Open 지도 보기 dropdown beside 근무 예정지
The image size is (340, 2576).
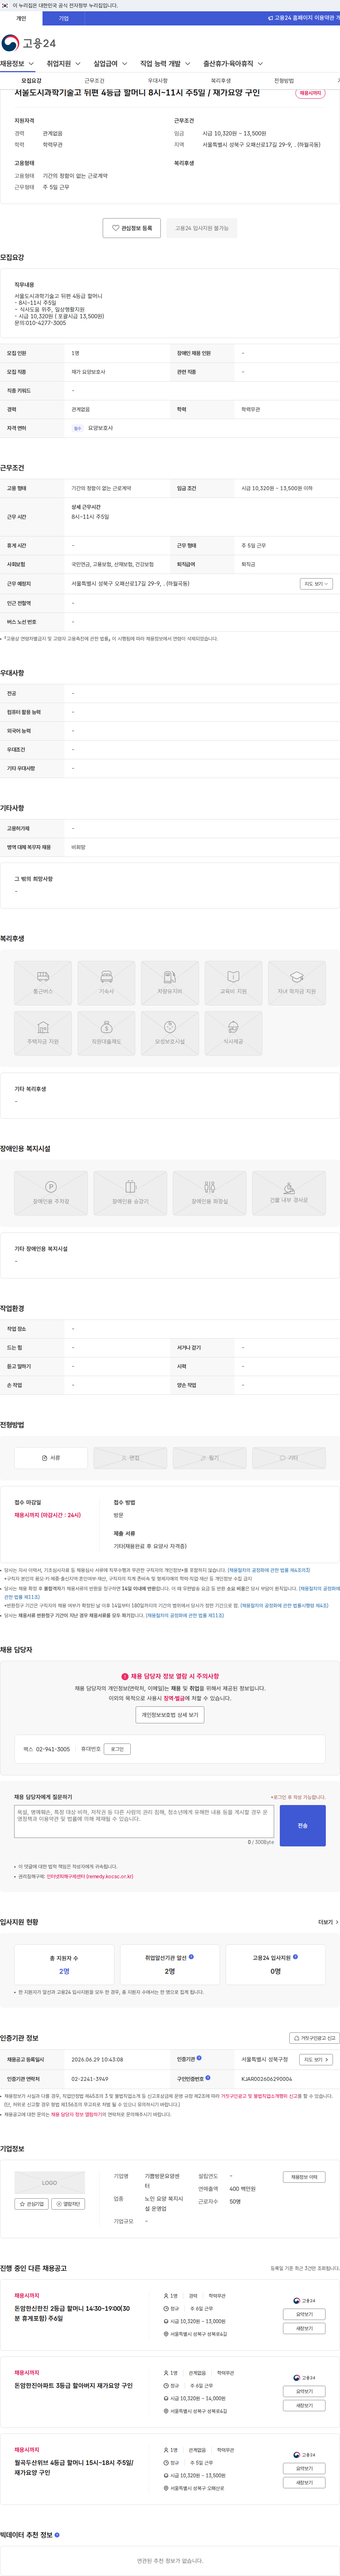(316, 584)
